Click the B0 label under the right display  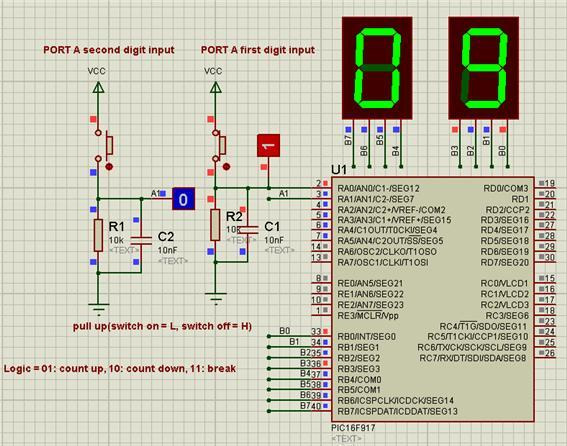coord(503,151)
